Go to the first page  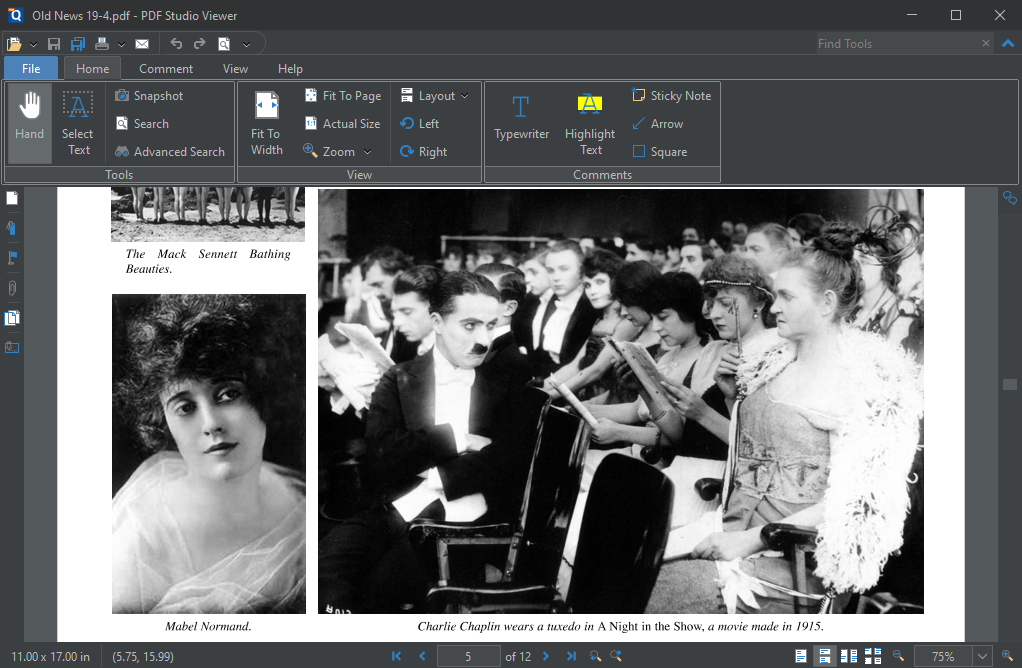396,656
